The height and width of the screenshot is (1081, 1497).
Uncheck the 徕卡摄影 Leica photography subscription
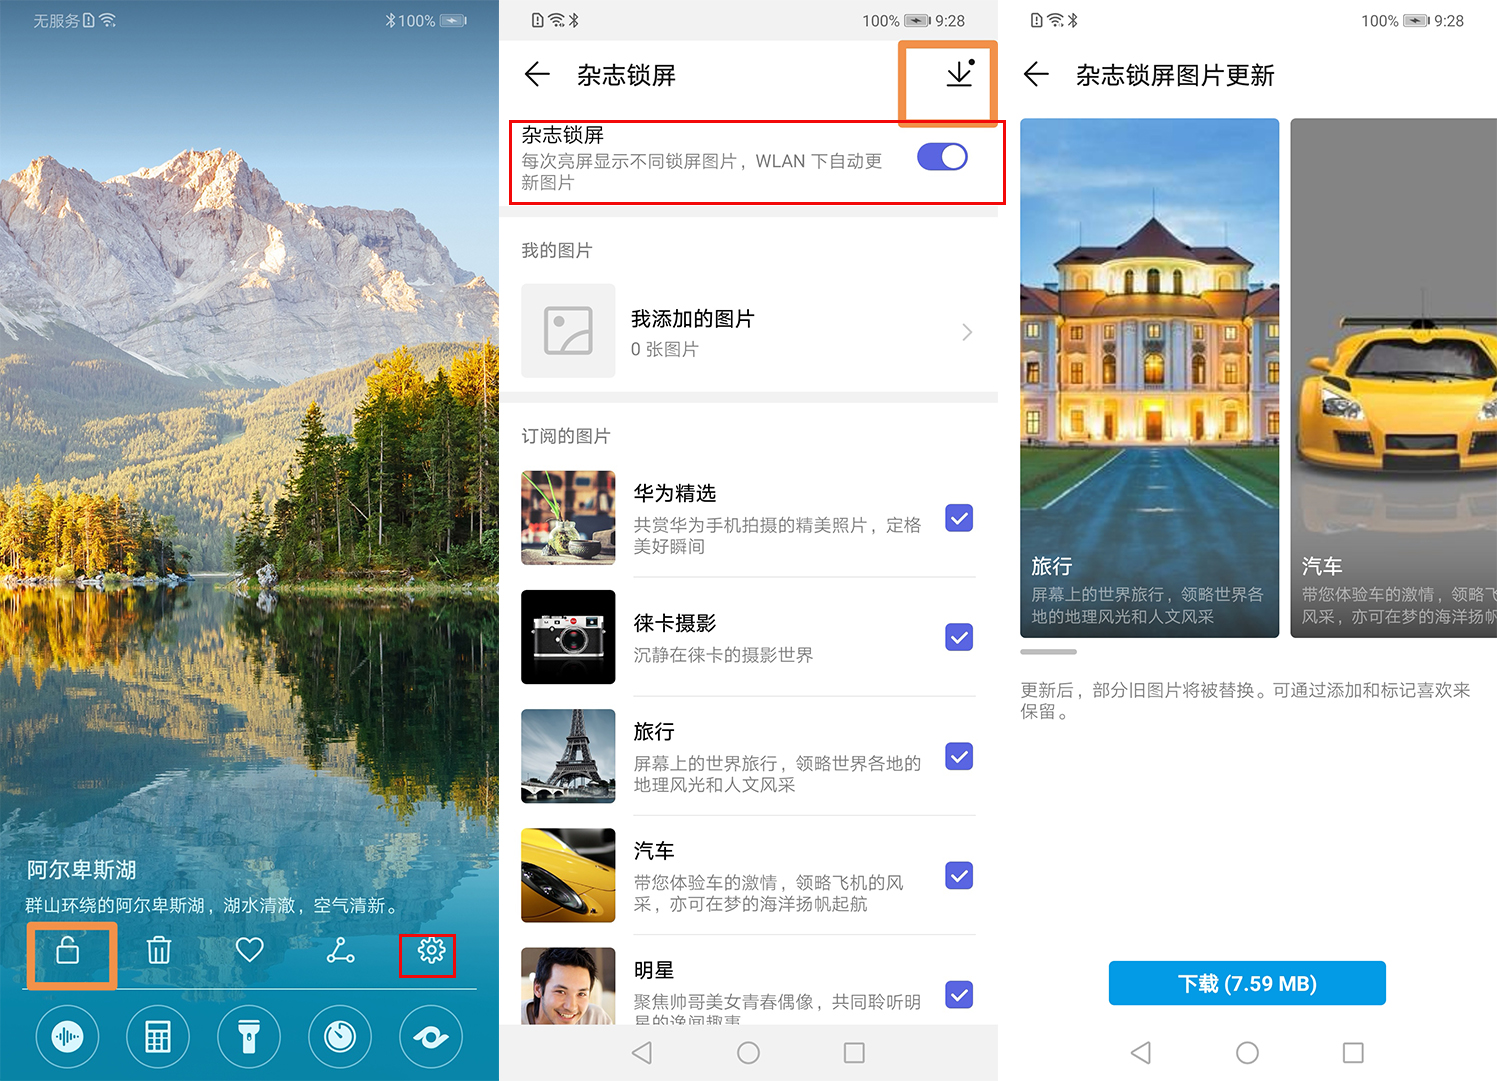pos(958,637)
